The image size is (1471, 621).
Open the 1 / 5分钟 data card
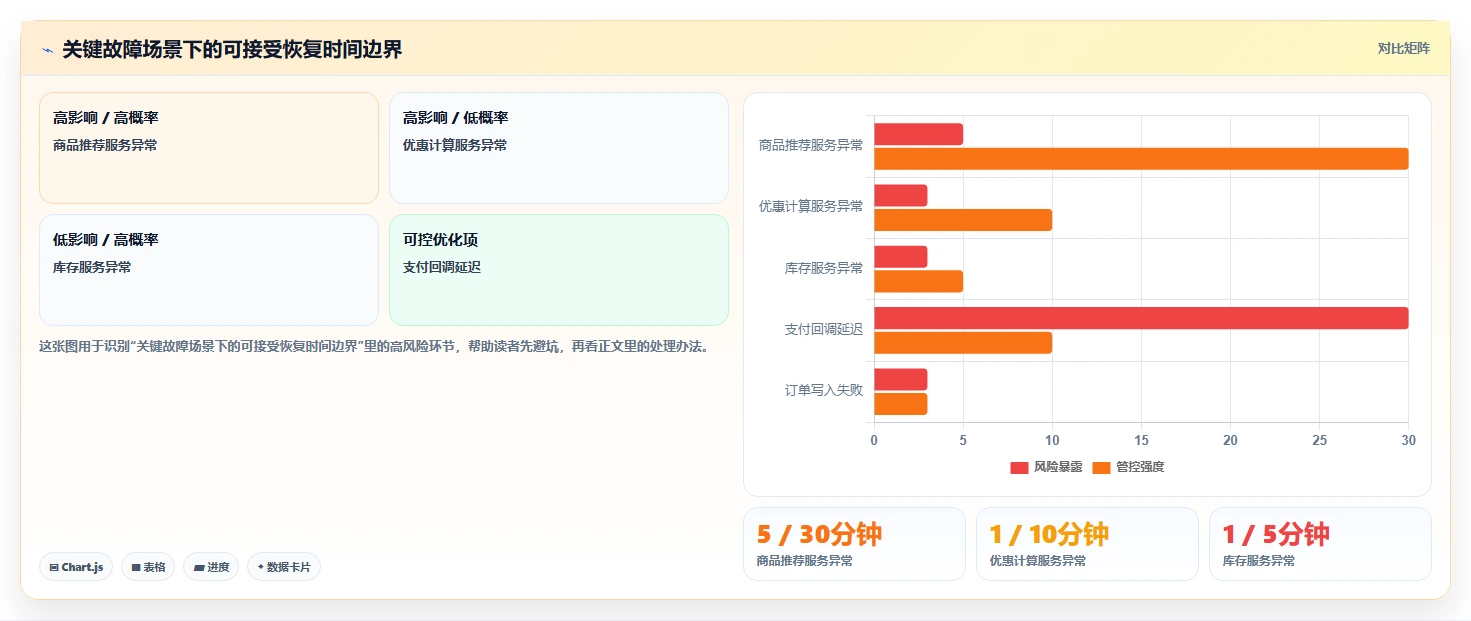click(1320, 544)
